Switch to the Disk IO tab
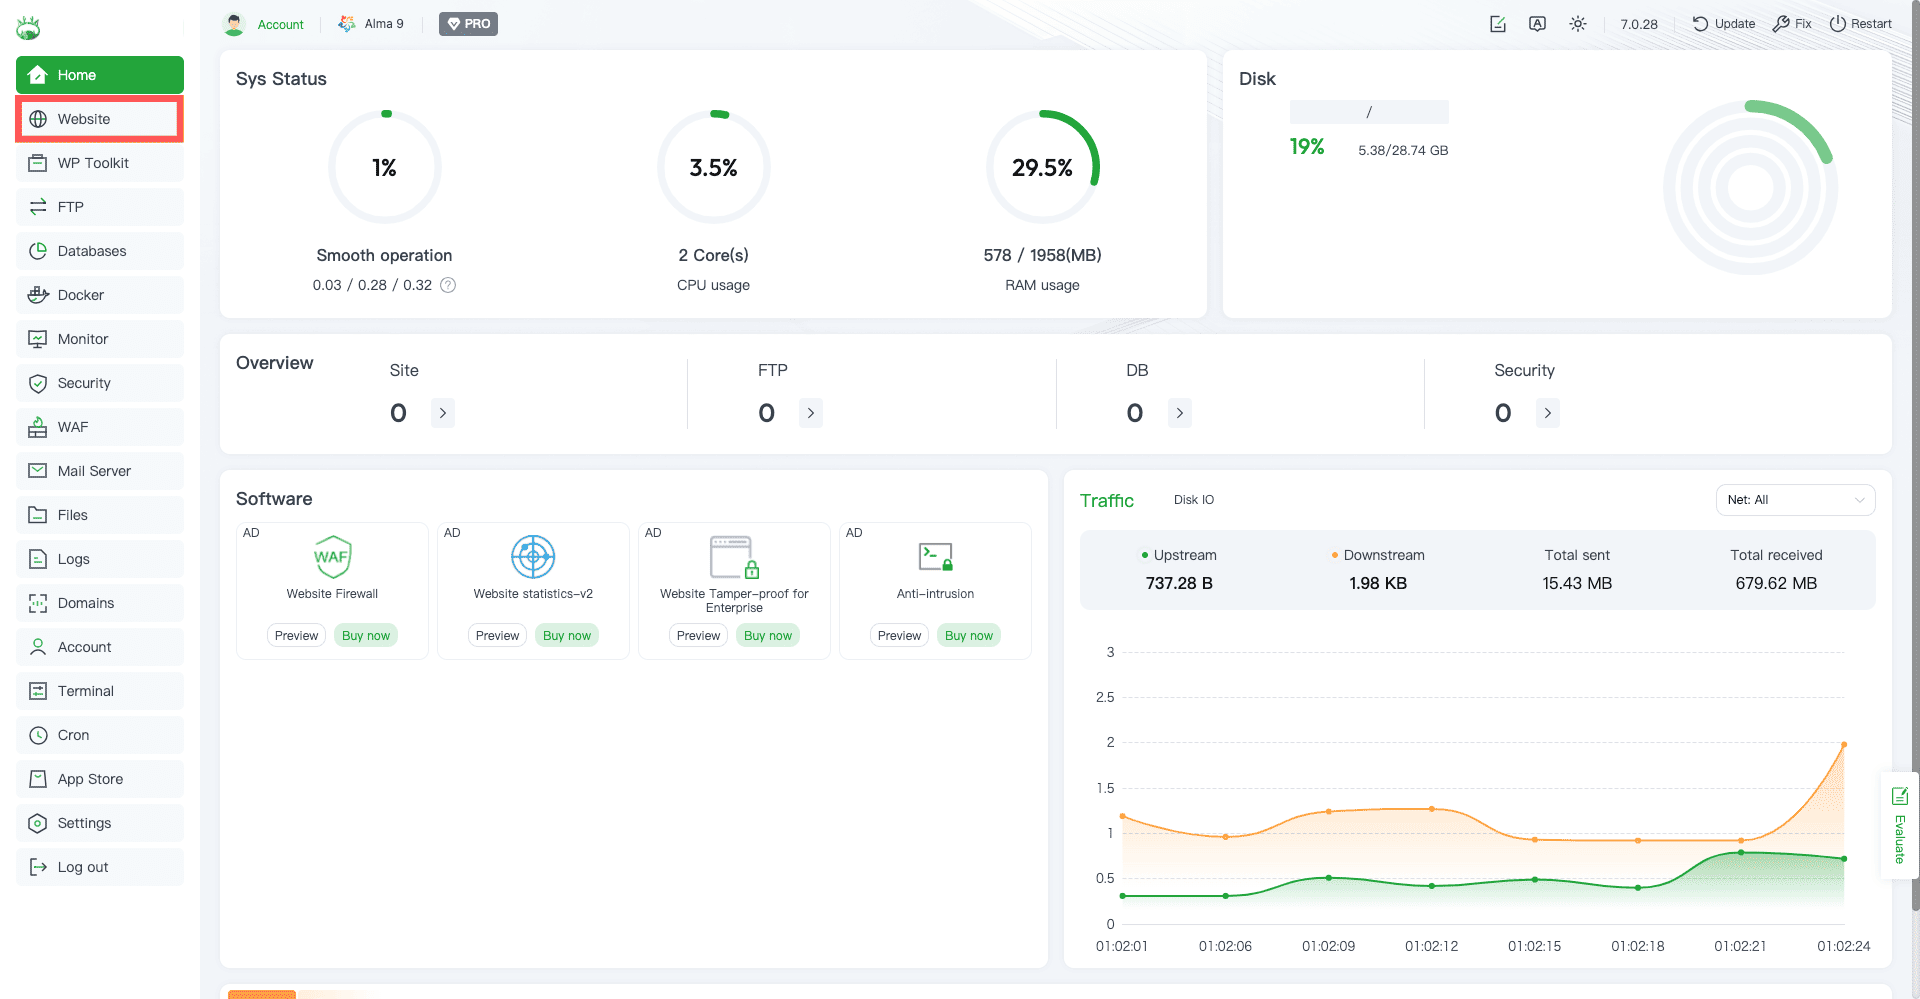This screenshot has width=1920, height=999. pos(1193,500)
